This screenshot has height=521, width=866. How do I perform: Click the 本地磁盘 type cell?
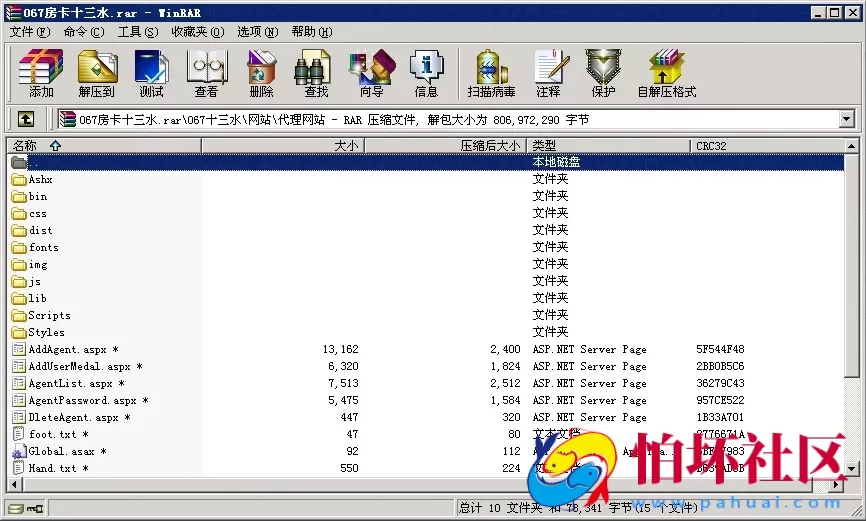(x=556, y=162)
